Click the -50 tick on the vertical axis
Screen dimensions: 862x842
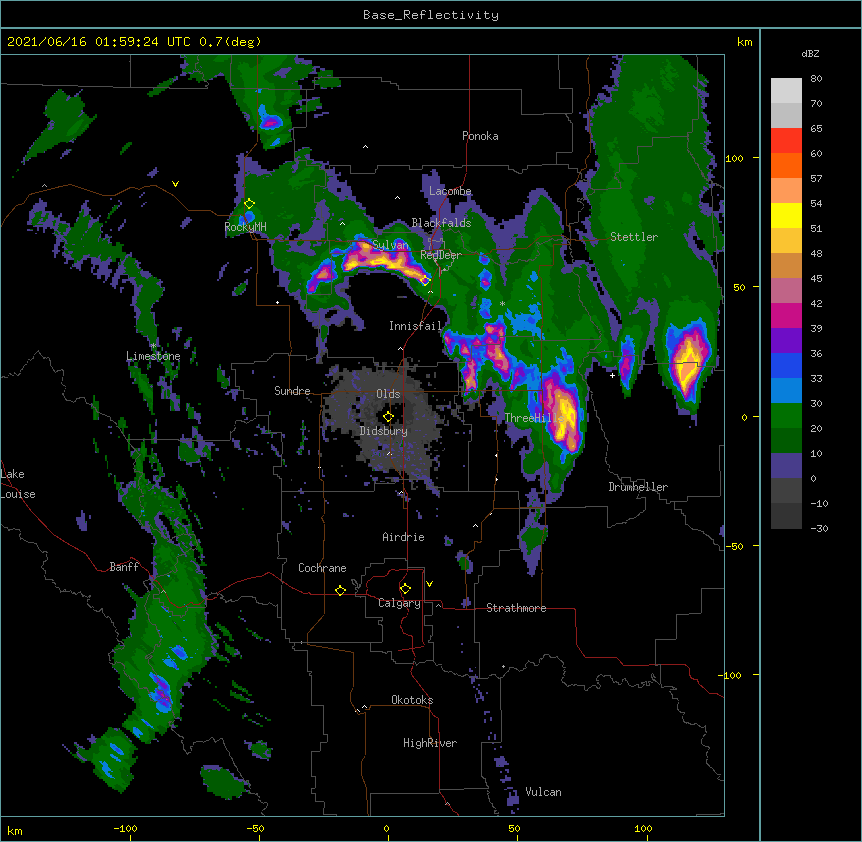[735, 546]
